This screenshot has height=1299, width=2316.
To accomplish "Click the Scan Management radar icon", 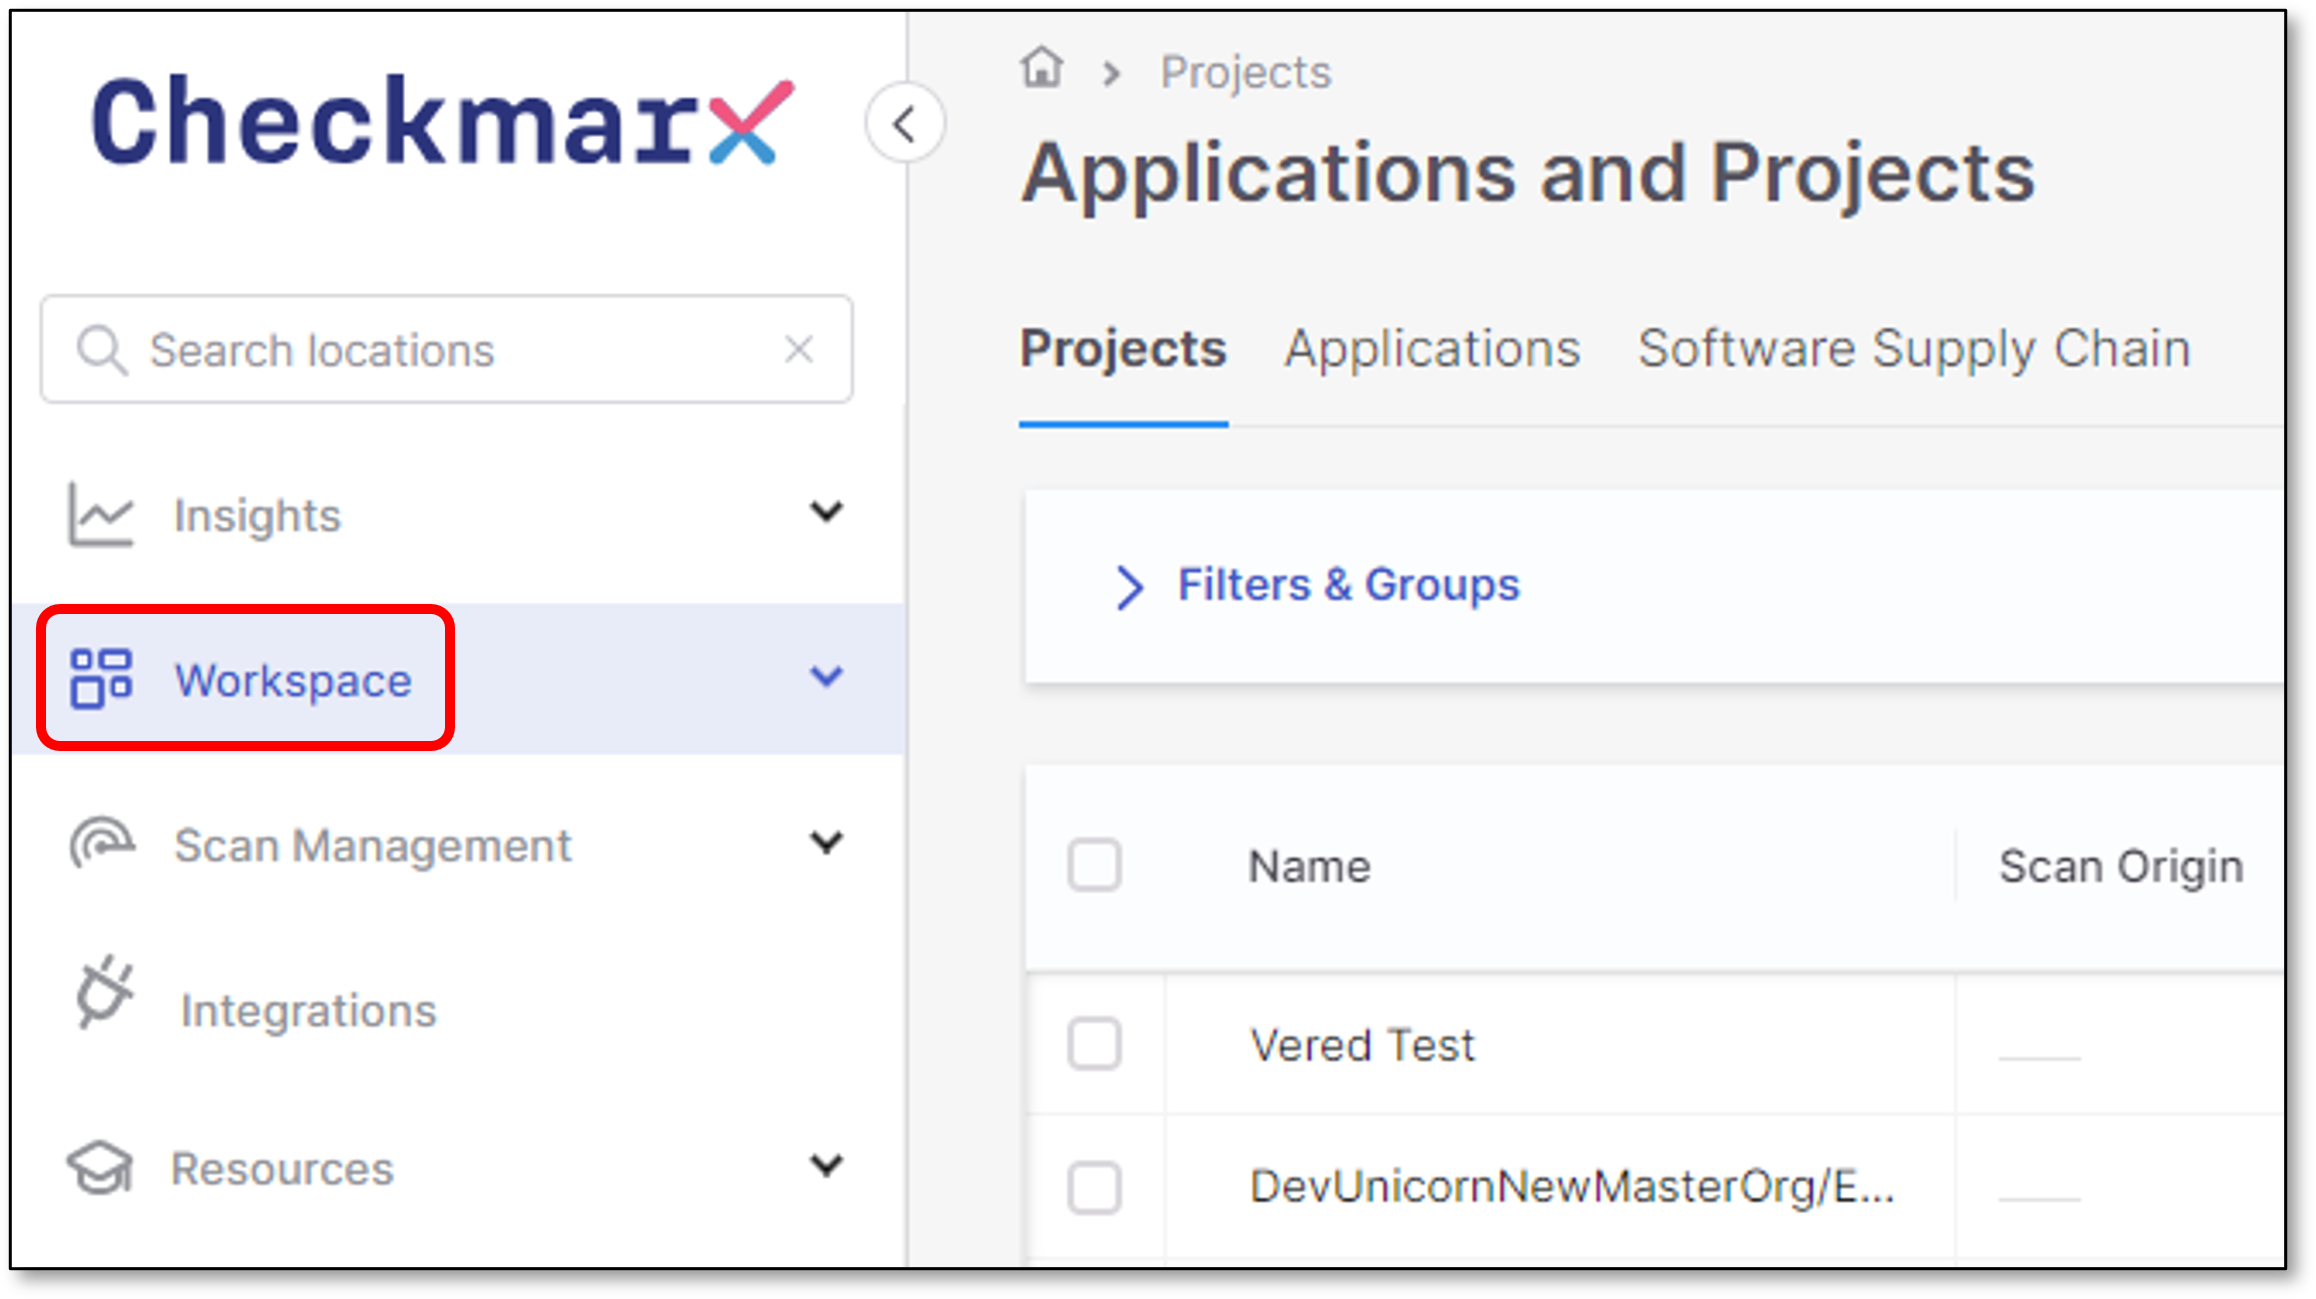I will pyautogui.click(x=101, y=844).
